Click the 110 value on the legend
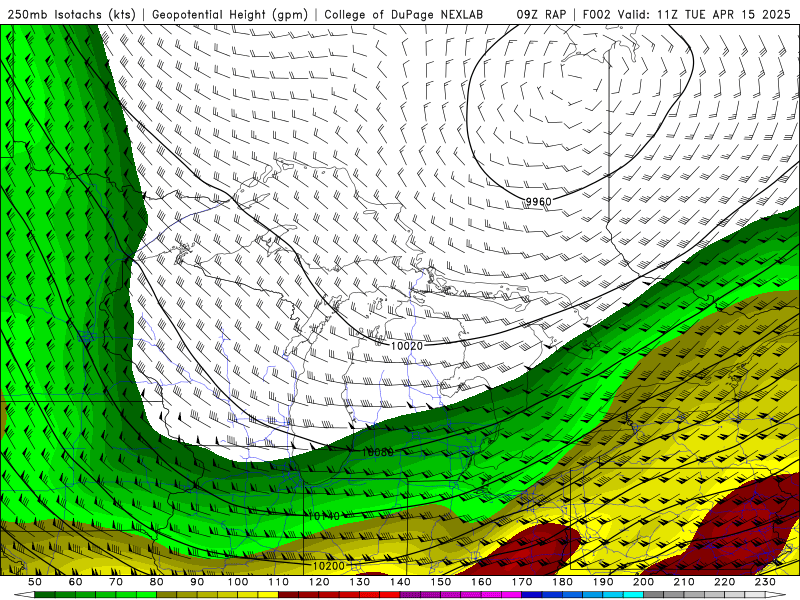 (x=279, y=582)
